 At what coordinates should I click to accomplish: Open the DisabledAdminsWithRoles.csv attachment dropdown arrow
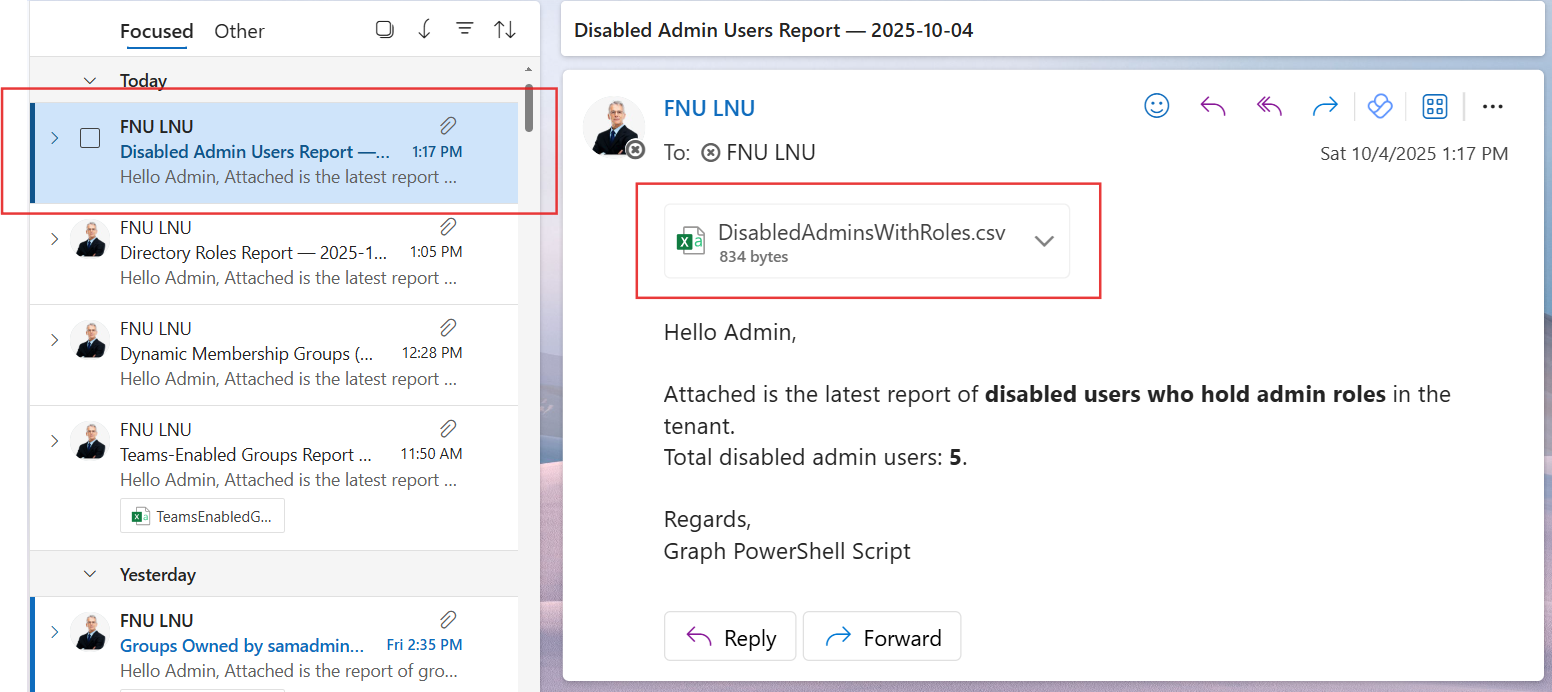(x=1044, y=241)
